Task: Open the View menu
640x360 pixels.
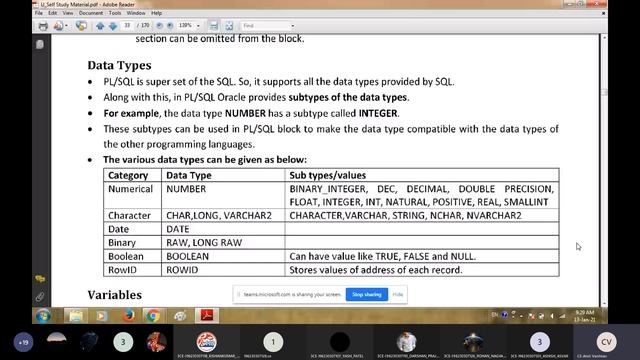Action: (68, 13)
